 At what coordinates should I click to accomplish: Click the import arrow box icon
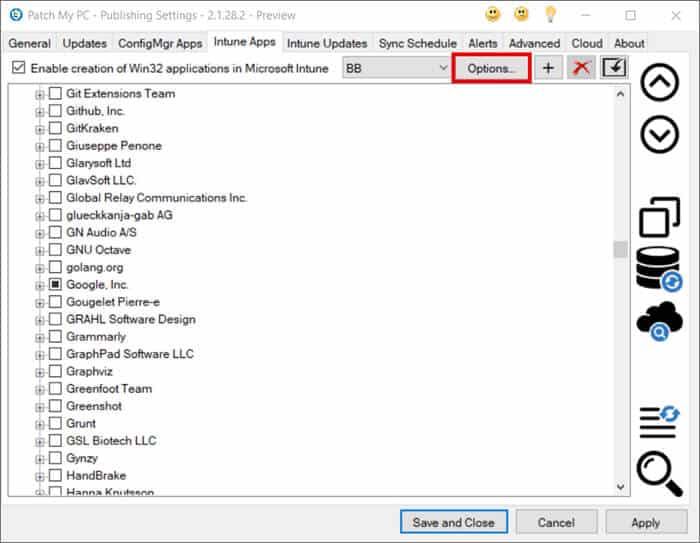click(x=614, y=68)
